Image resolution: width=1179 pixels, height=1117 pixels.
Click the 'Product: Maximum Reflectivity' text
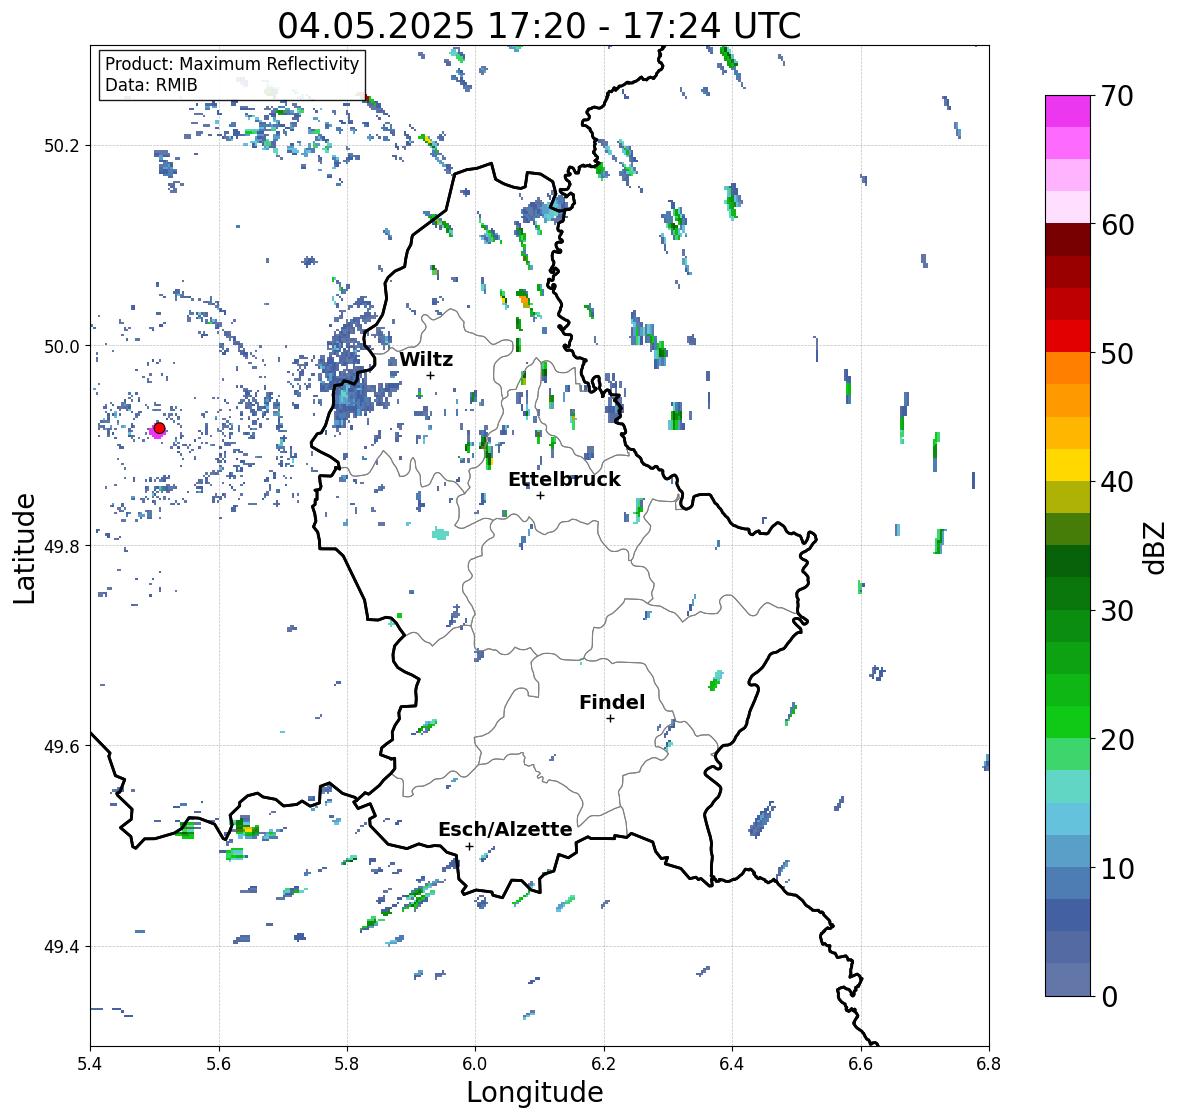click(x=232, y=64)
